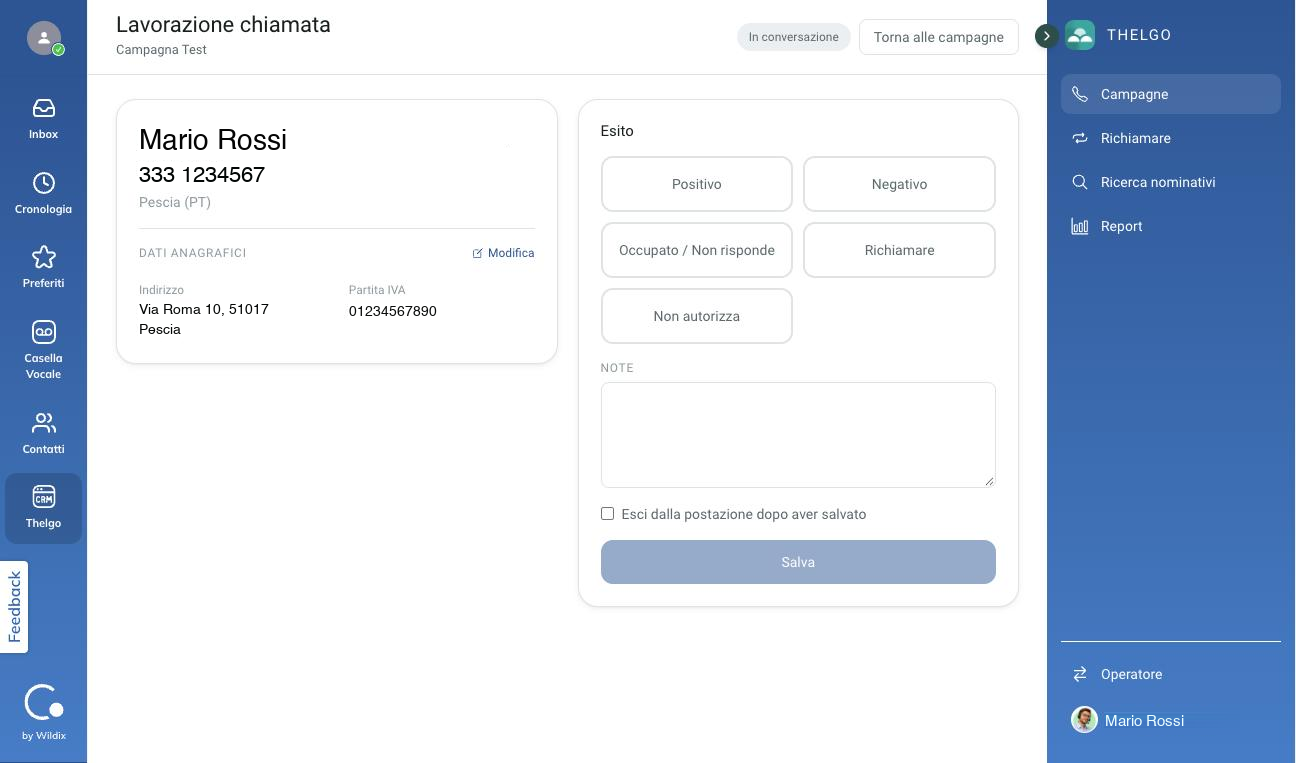
Task: Click the Richiamare repeat icon
Action: point(1080,138)
